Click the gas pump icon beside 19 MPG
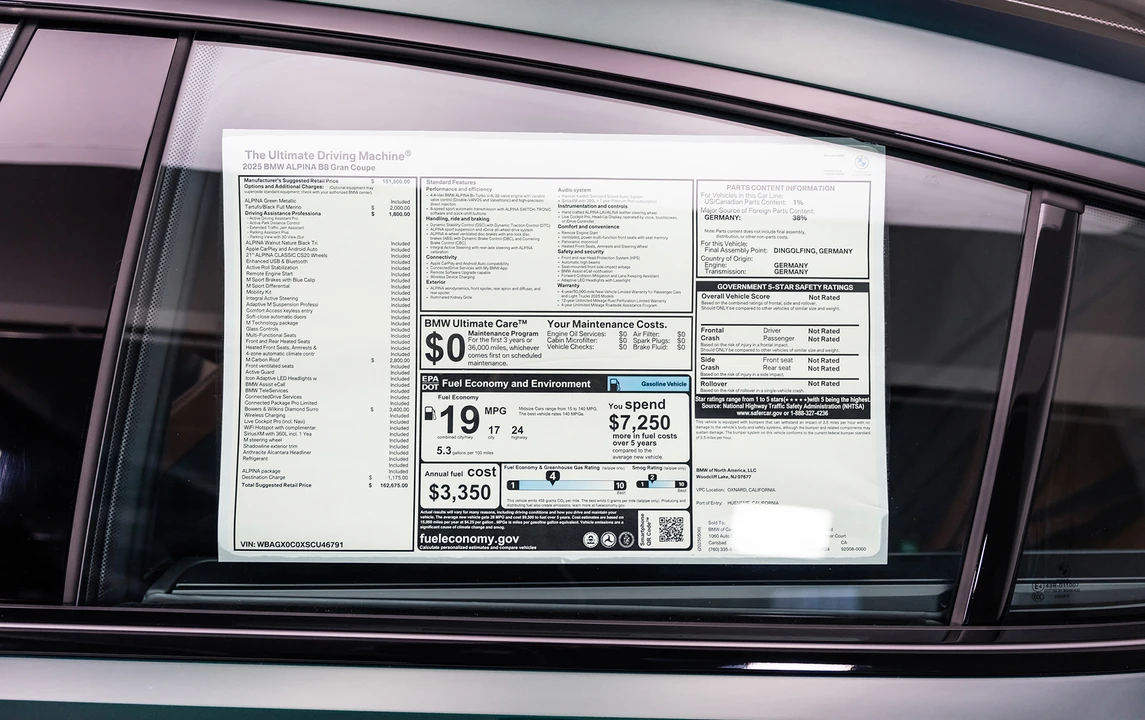The width and height of the screenshot is (1145, 720). click(430, 413)
